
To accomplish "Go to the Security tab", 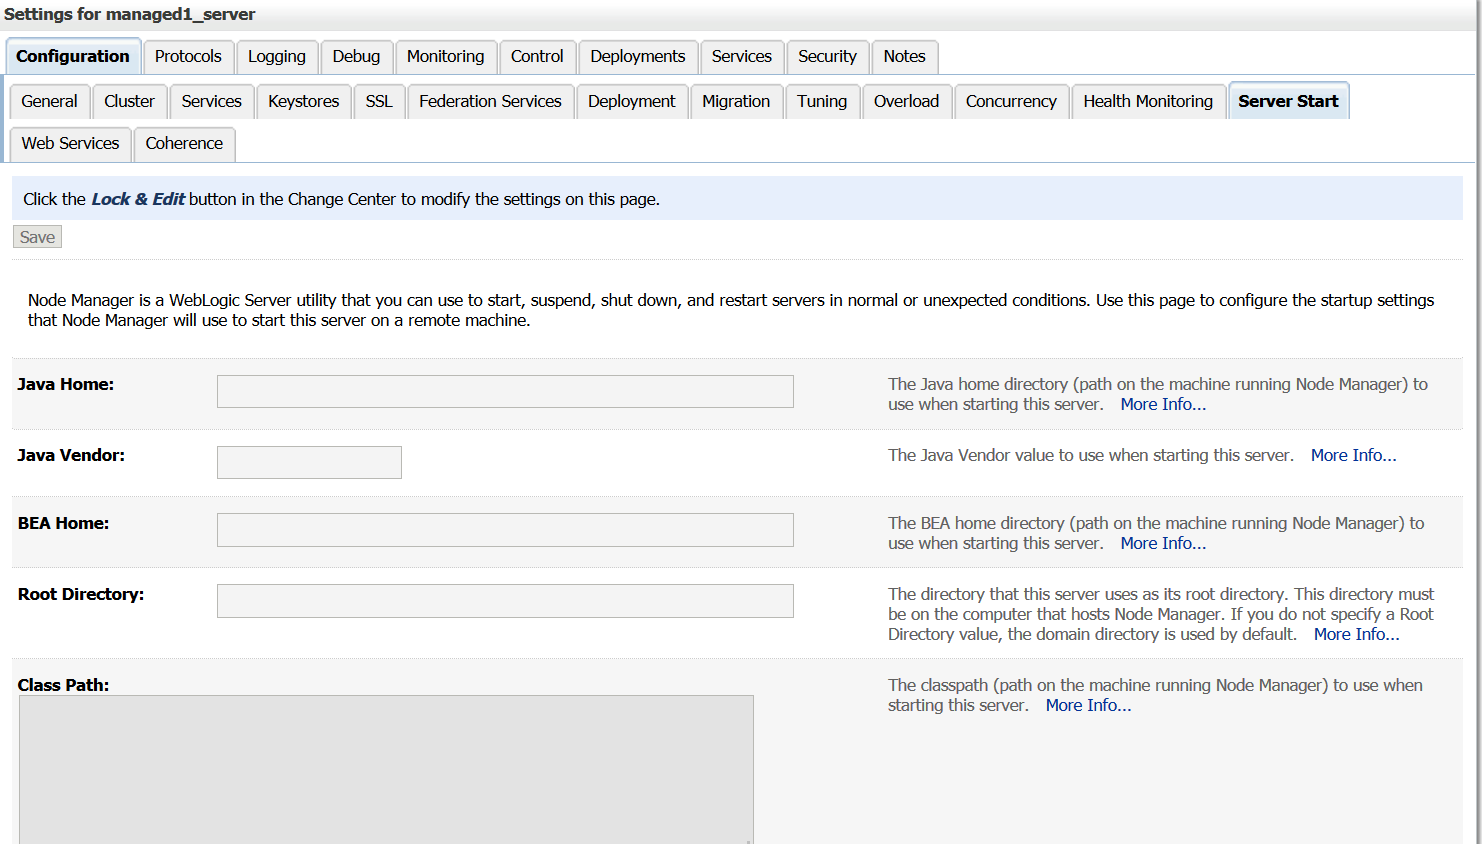I will [827, 57].
